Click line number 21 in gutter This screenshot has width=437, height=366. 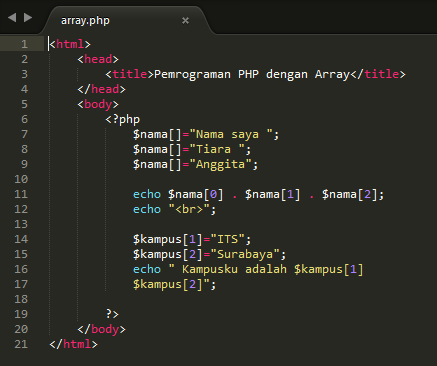[21, 344]
